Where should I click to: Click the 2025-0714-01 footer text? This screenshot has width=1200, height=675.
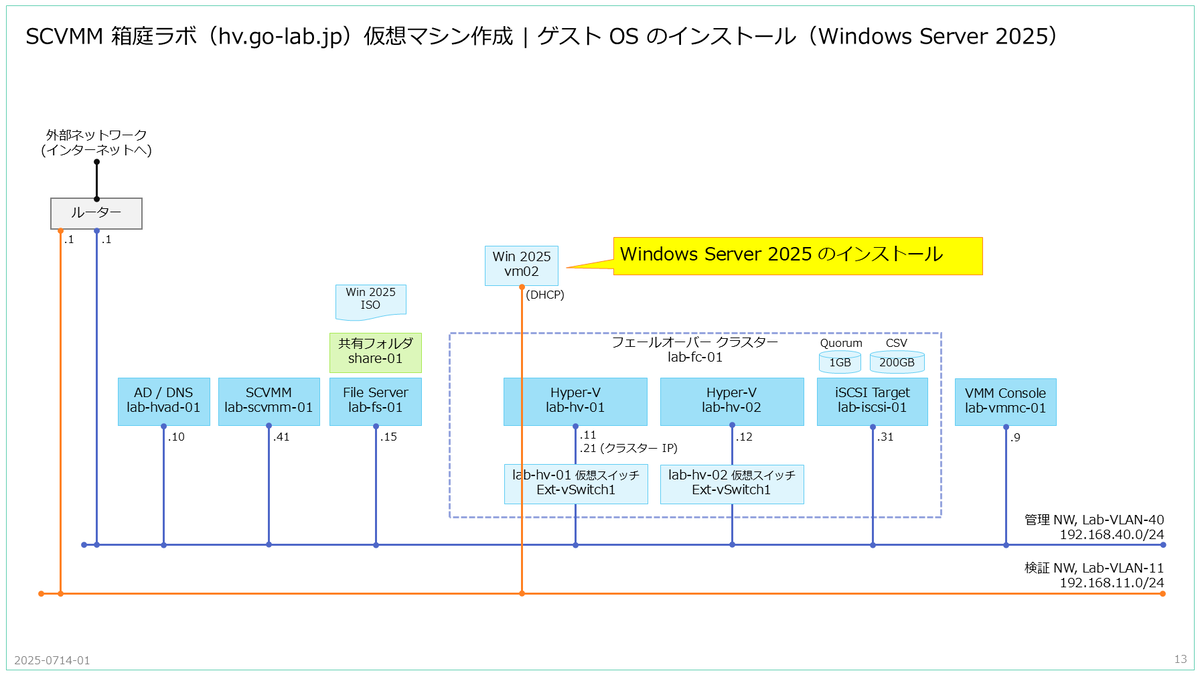pos(52,661)
